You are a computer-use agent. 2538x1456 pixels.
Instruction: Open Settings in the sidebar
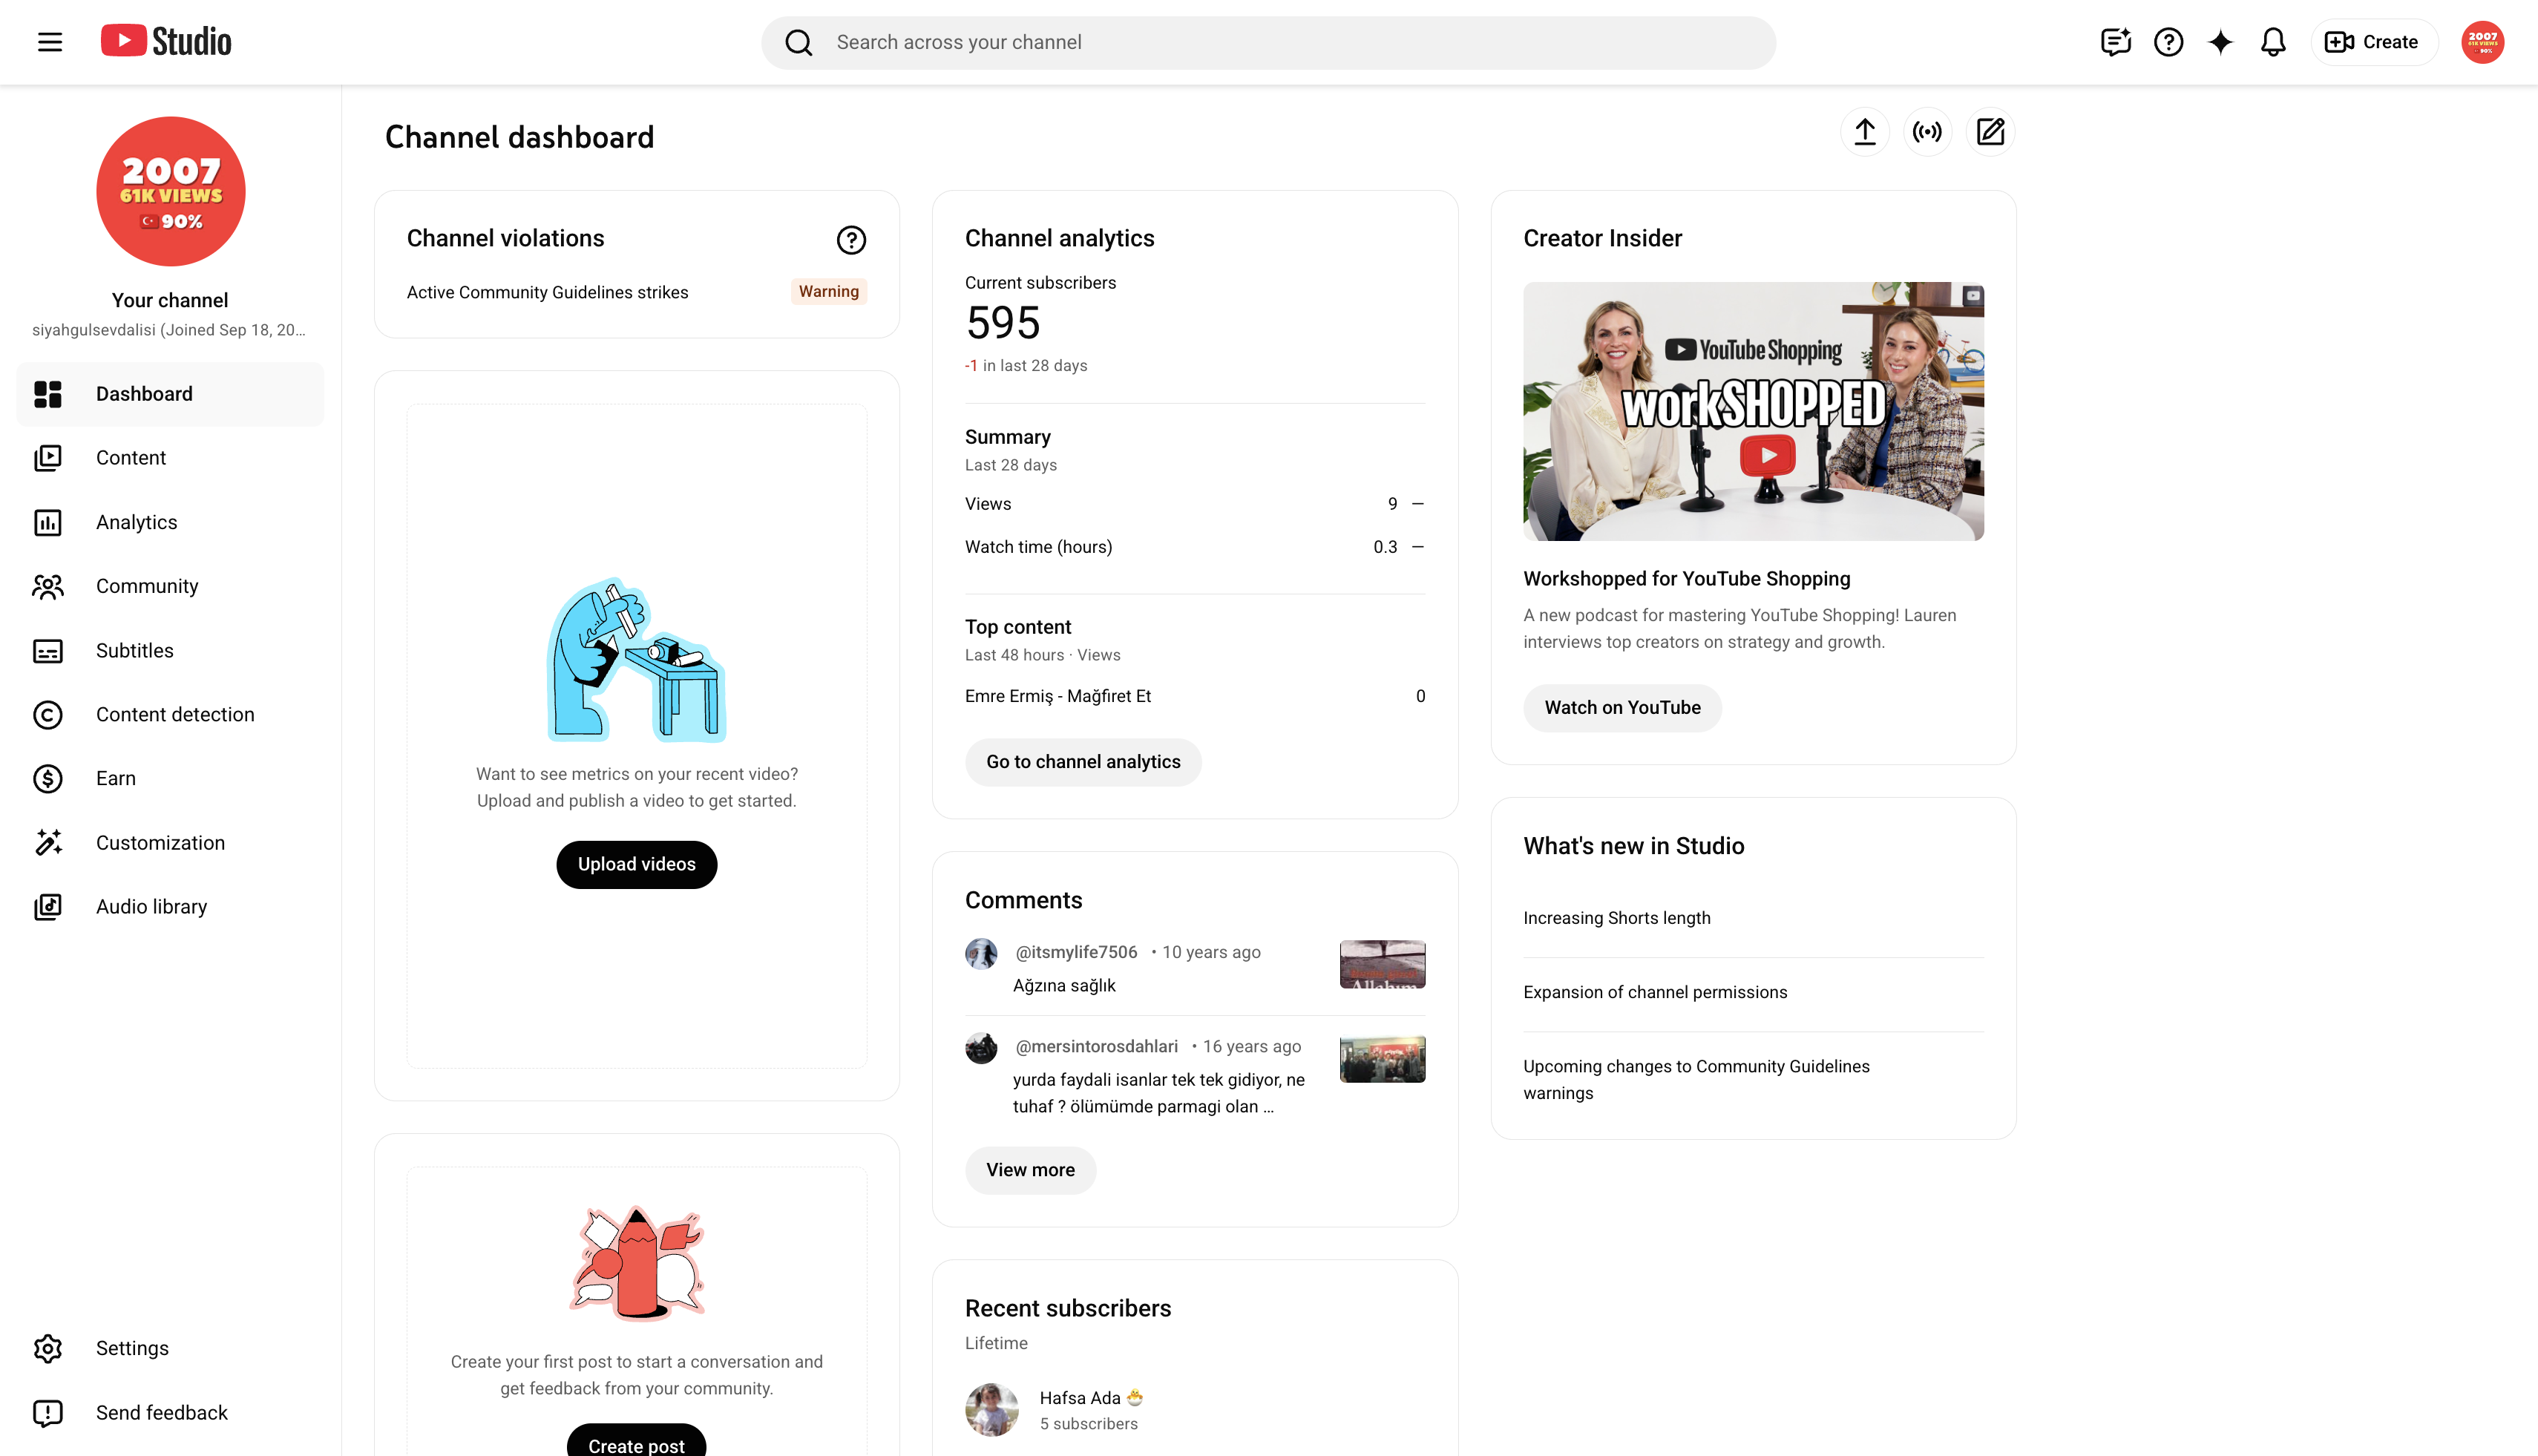[170, 1349]
